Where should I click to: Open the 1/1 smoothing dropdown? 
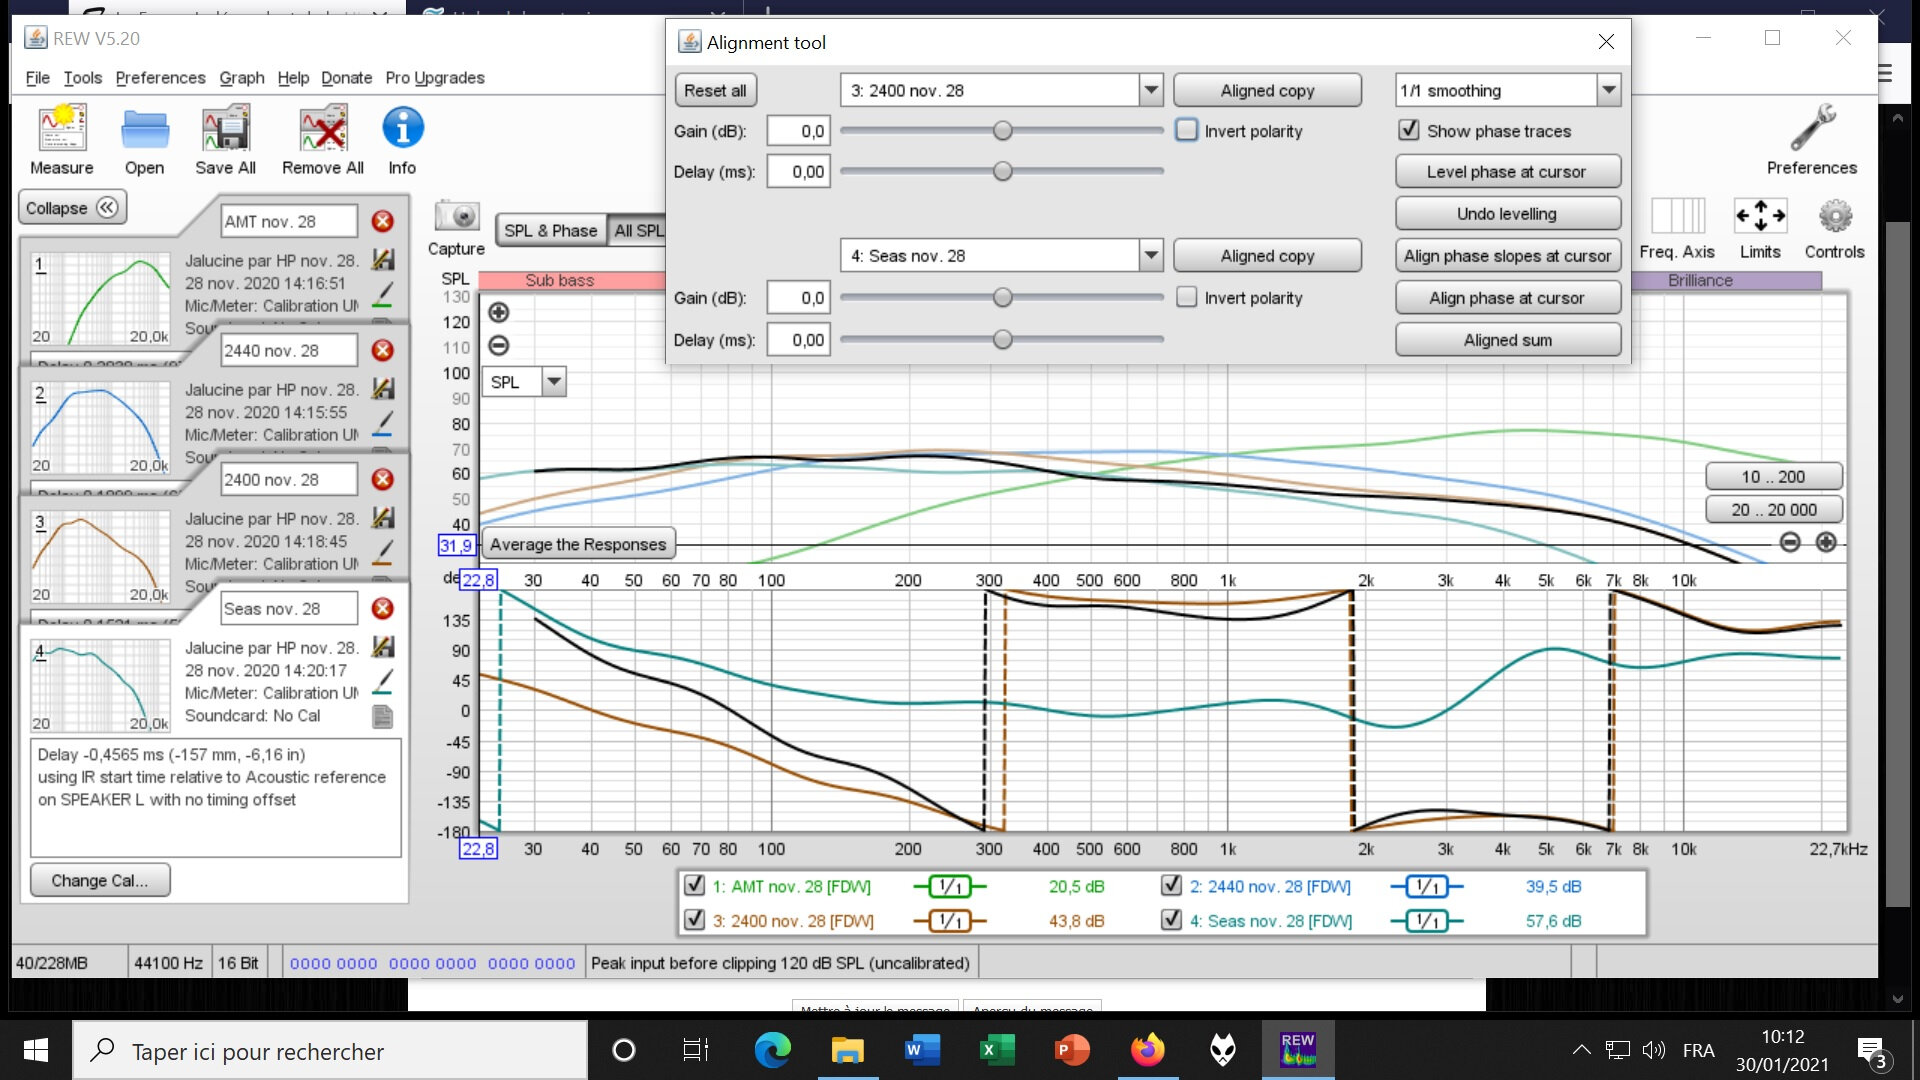[x=1608, y=90]
